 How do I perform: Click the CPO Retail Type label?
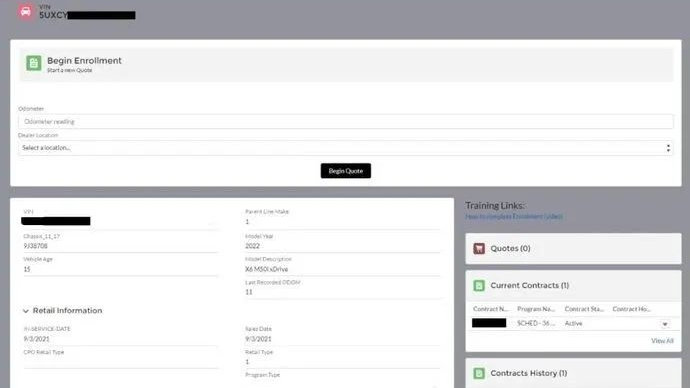click(x=44, y=352)
